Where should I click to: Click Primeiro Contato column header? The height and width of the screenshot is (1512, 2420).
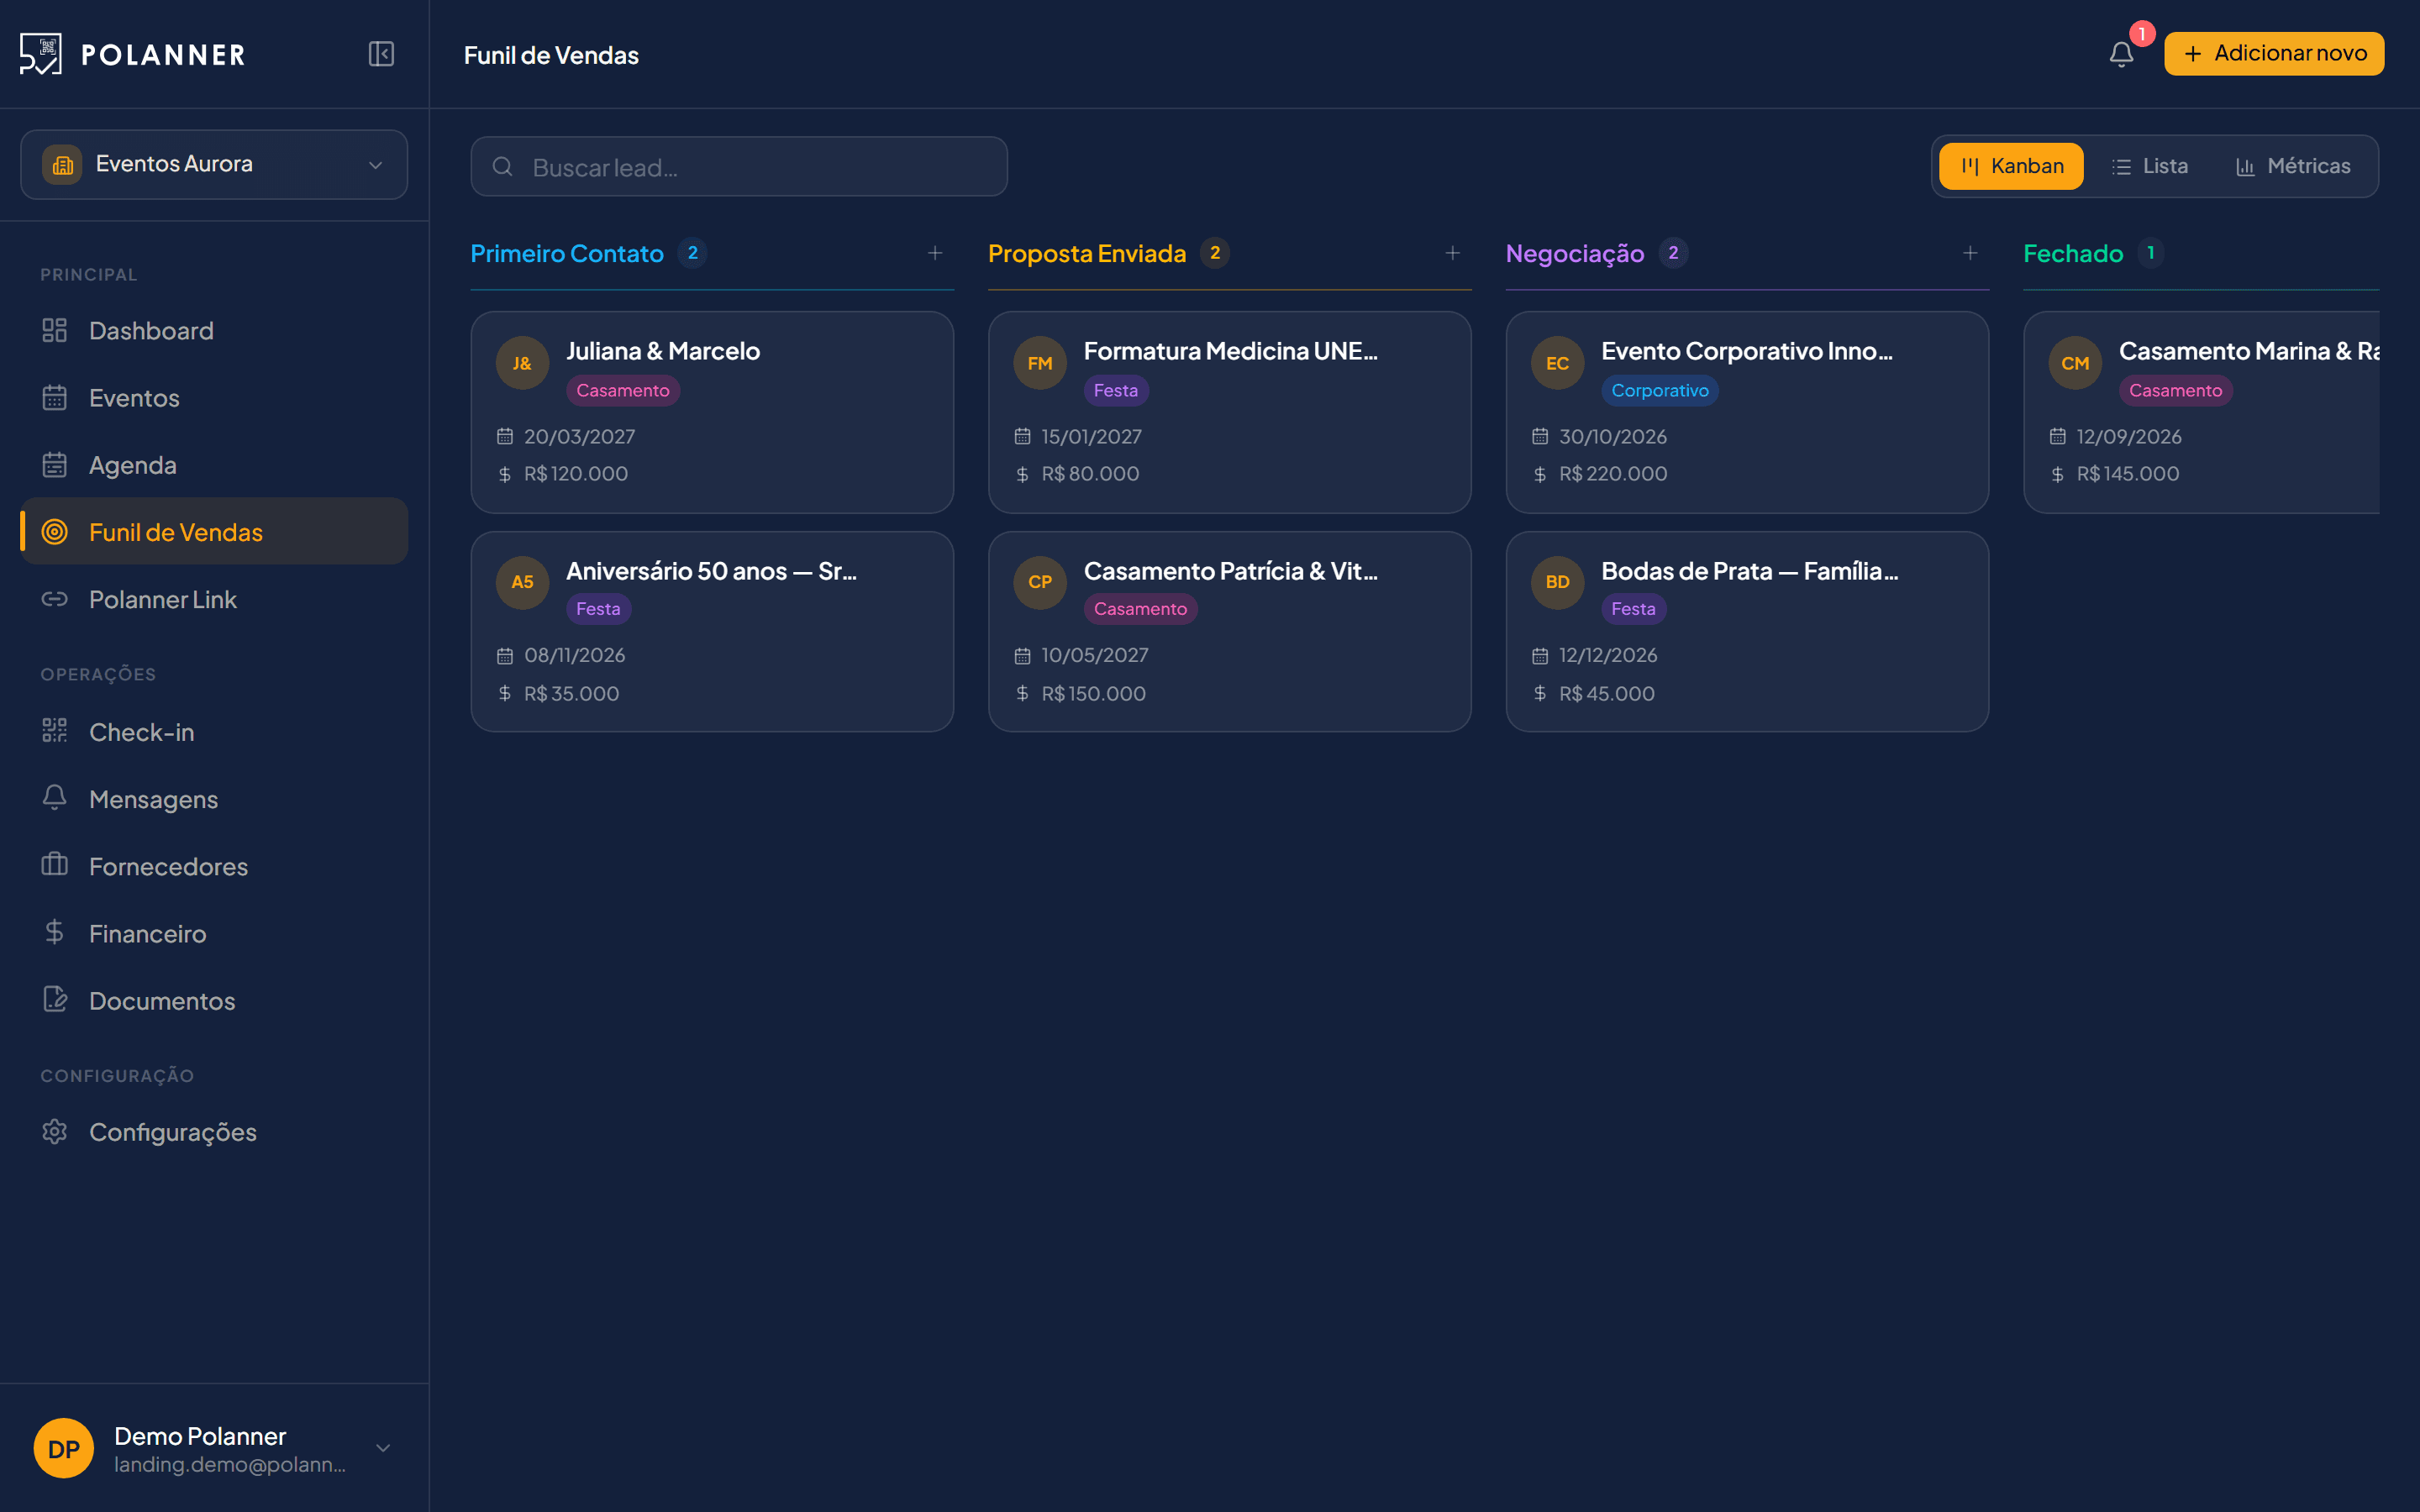(x=567, y=253)
